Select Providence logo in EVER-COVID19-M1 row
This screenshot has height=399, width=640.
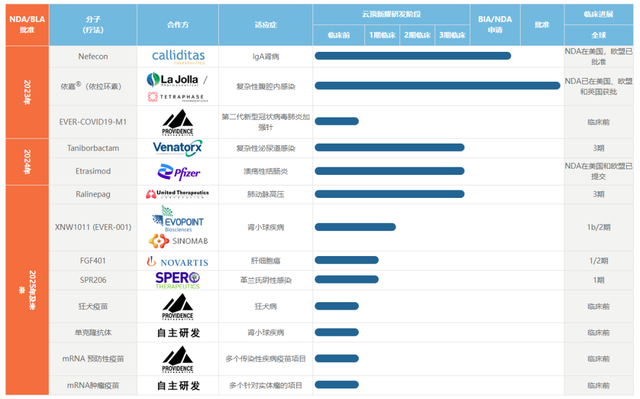point(178,122)
